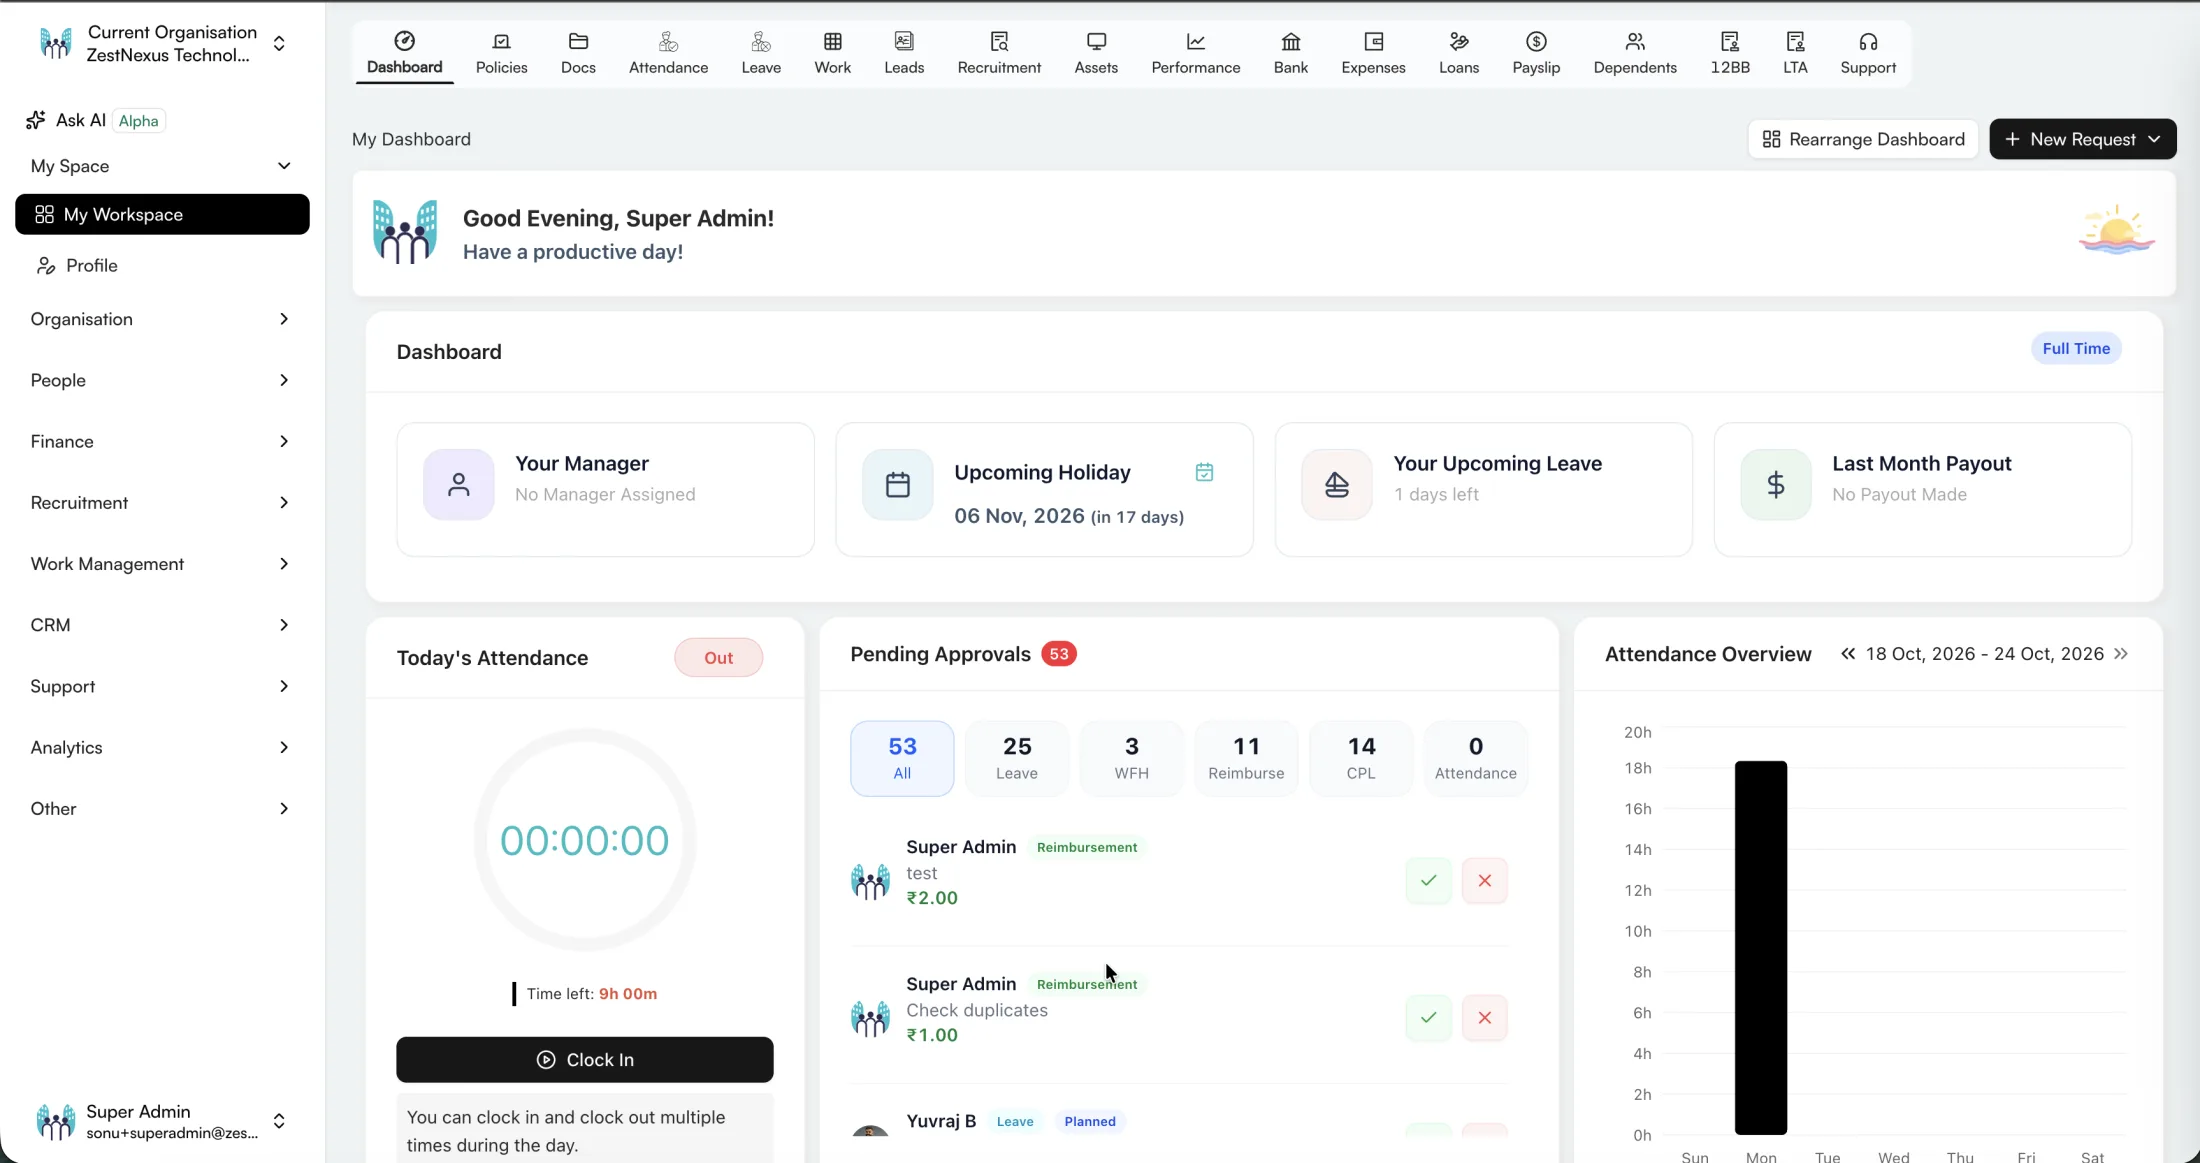The width and height of the screenshot is (2200, 1163).
Task: Expand the Finance sidebar section
Action: 160,441
